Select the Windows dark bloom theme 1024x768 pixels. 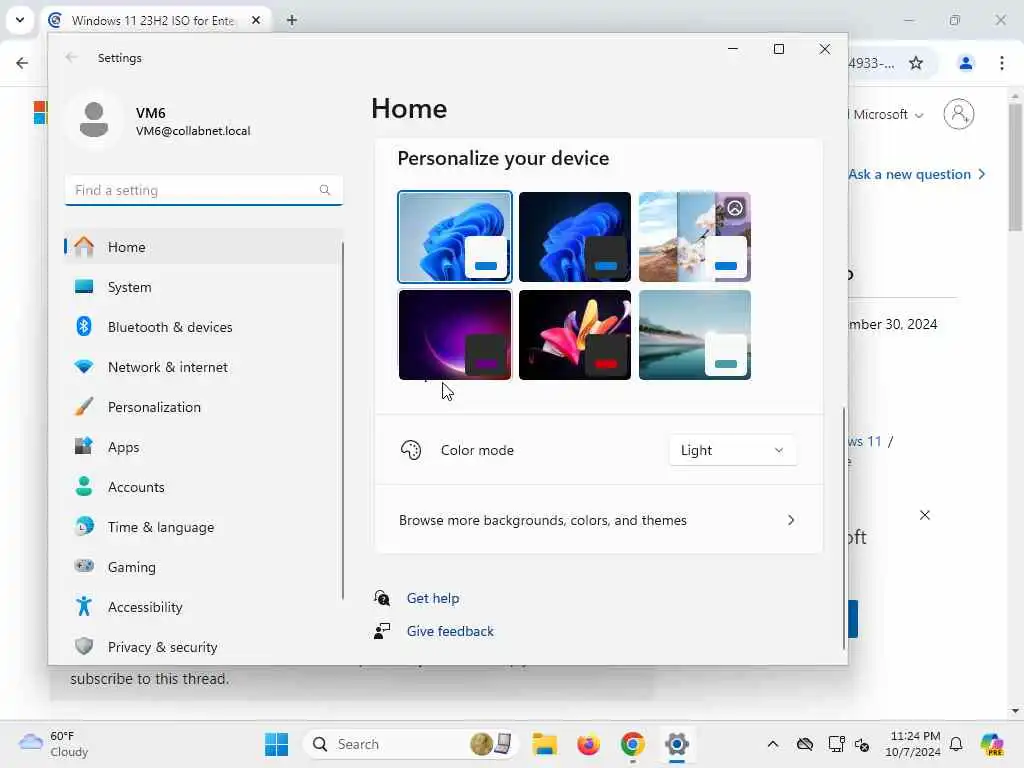tap(575, 236)
